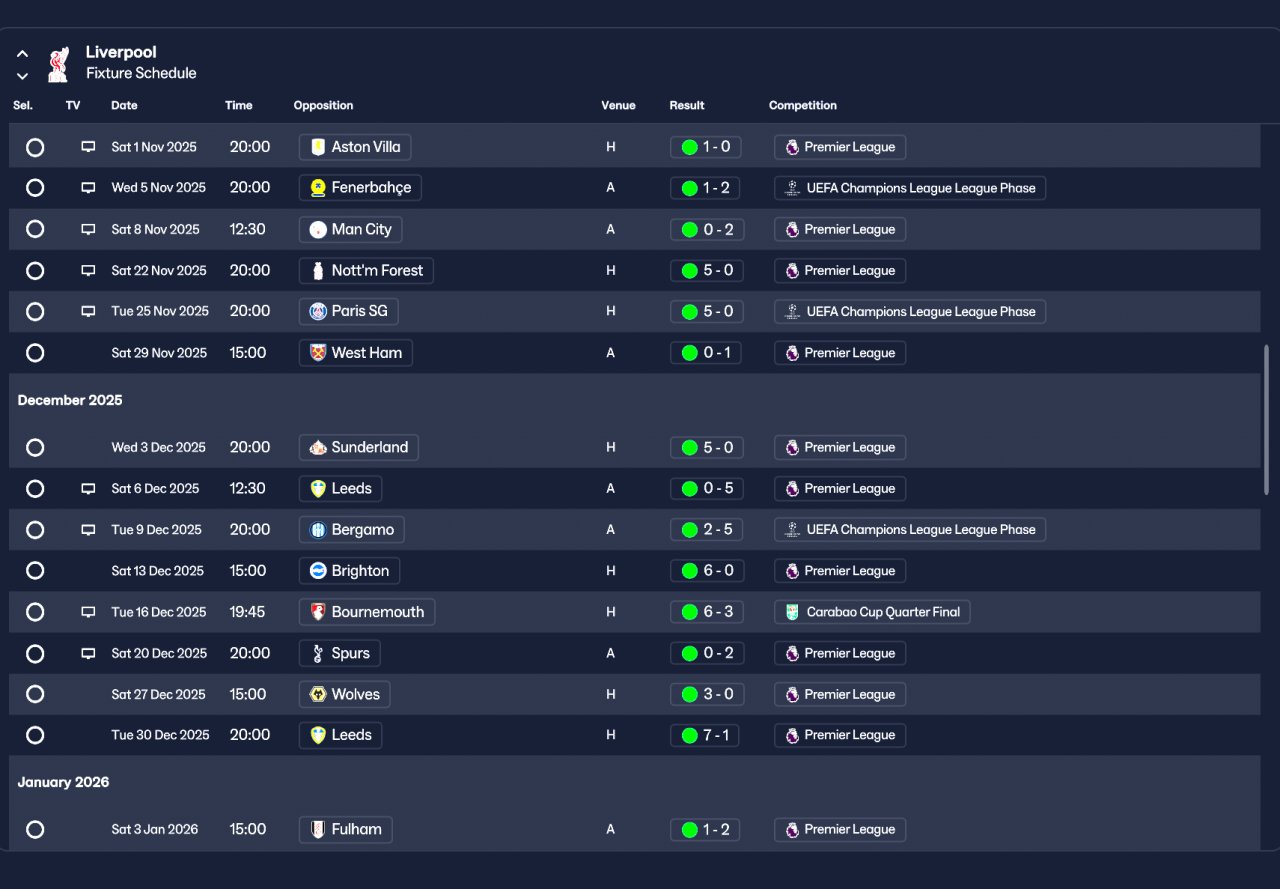
Task: Select radio button for Tue 30 Dec Leeds match
Action: click(35, 735)
